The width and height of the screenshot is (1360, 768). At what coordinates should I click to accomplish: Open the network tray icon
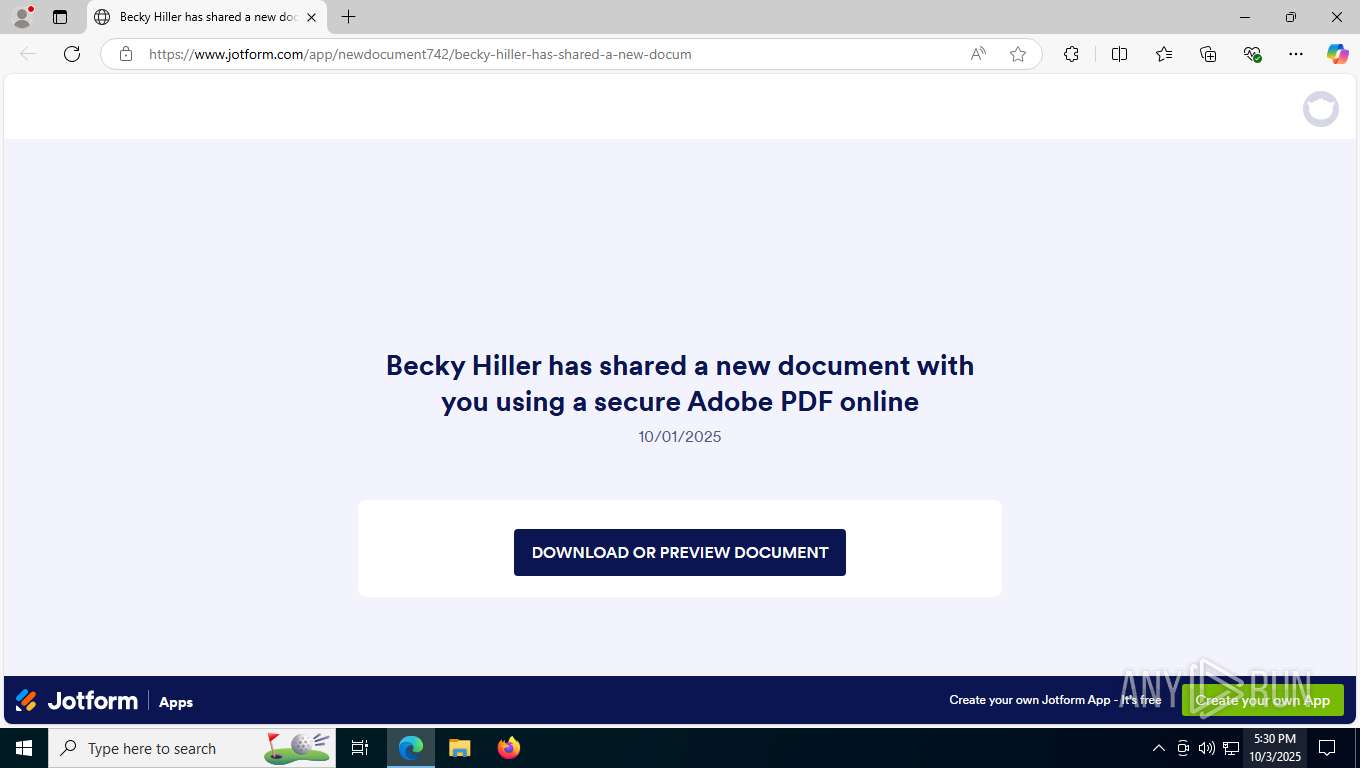click(1231, 748)
